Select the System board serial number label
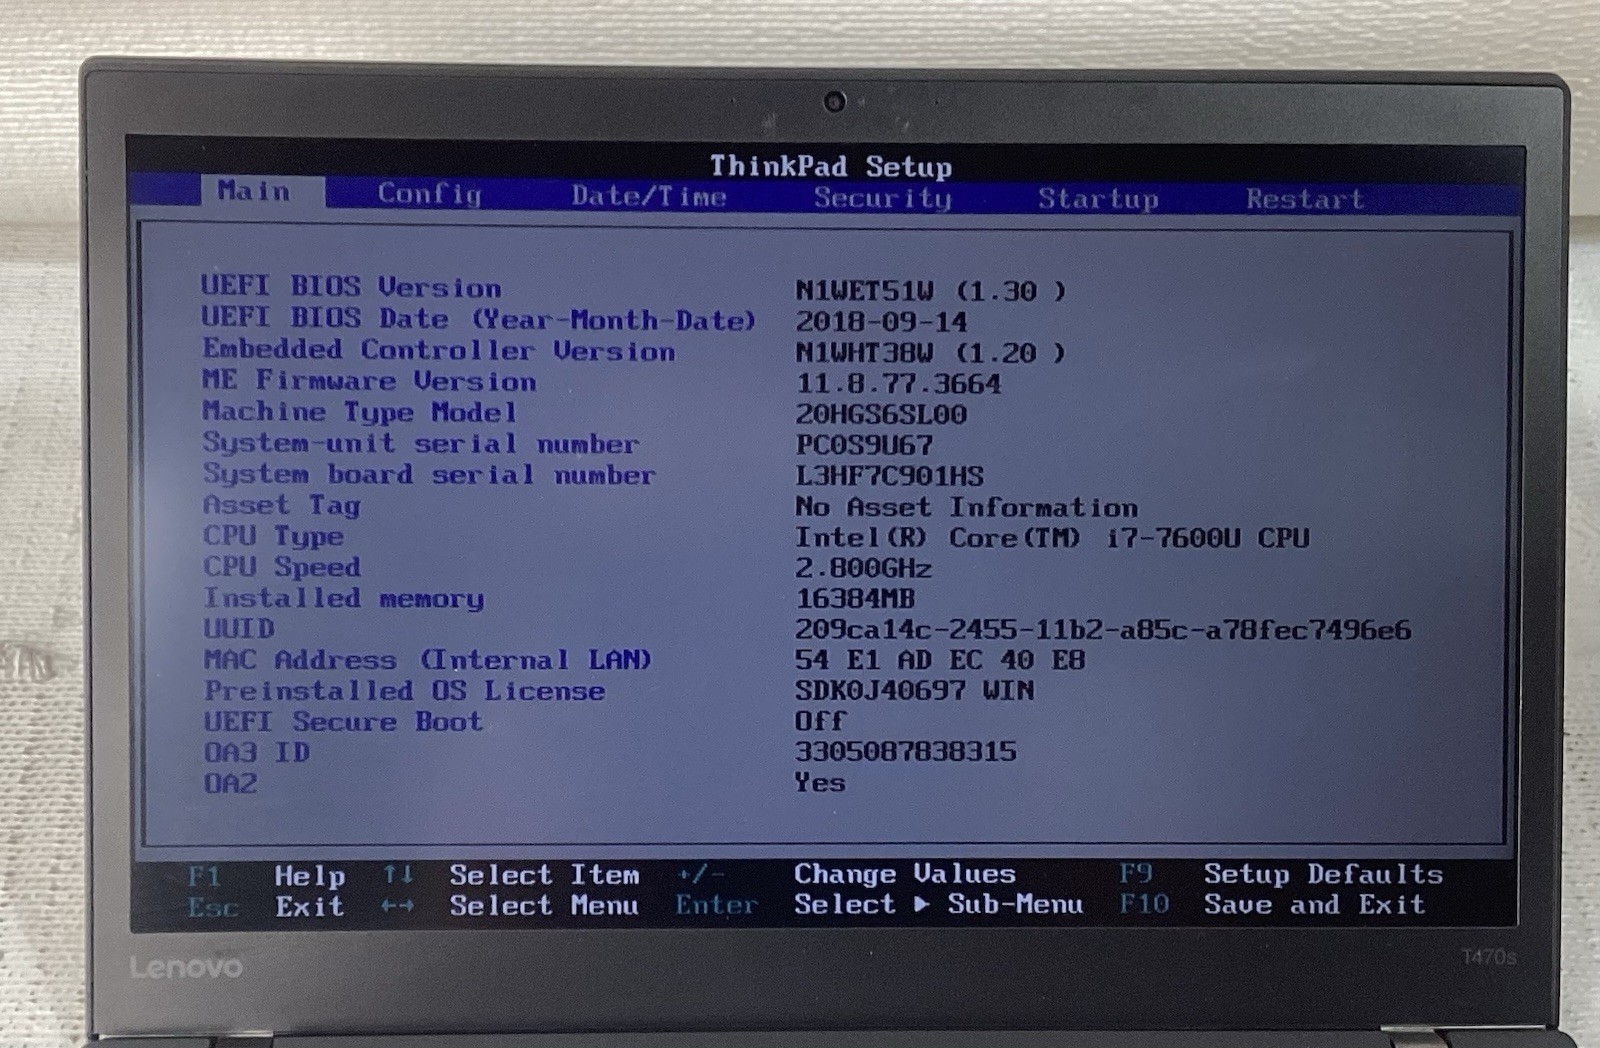The width and height of the screenshot is (1600, 1048). [x=429, y=474]
